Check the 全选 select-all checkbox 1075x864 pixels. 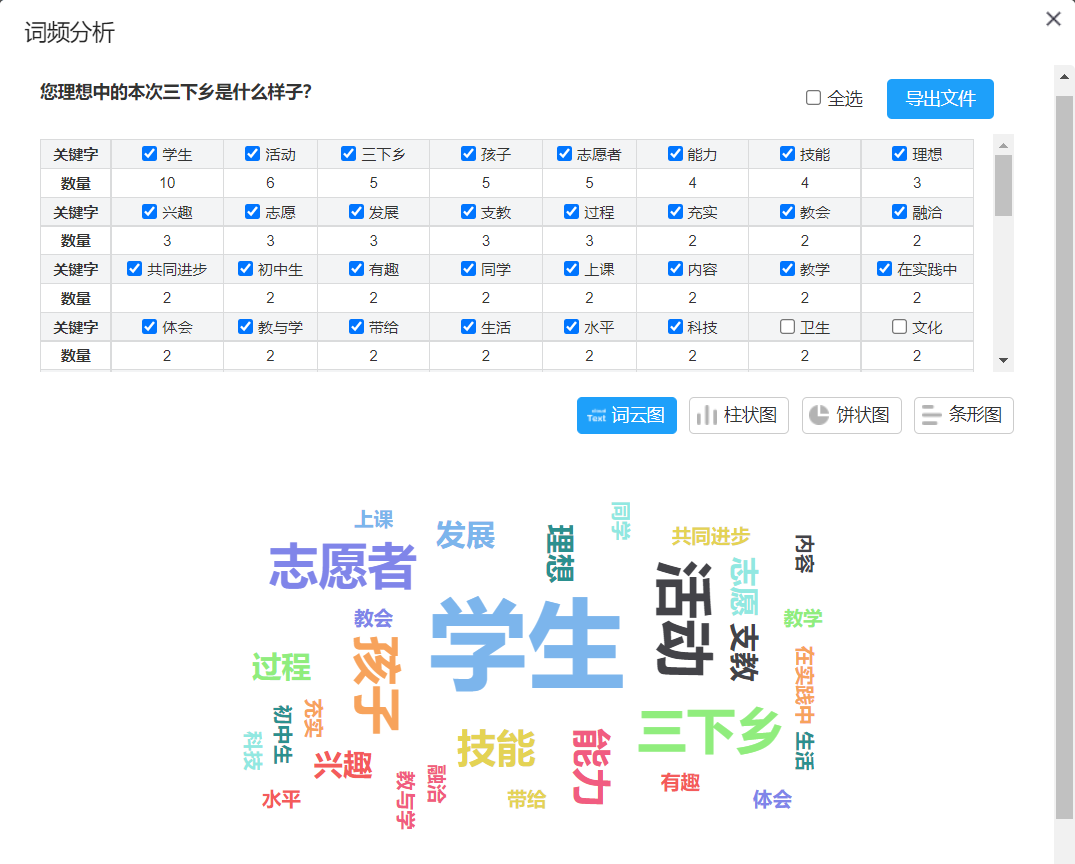[814, 98]
